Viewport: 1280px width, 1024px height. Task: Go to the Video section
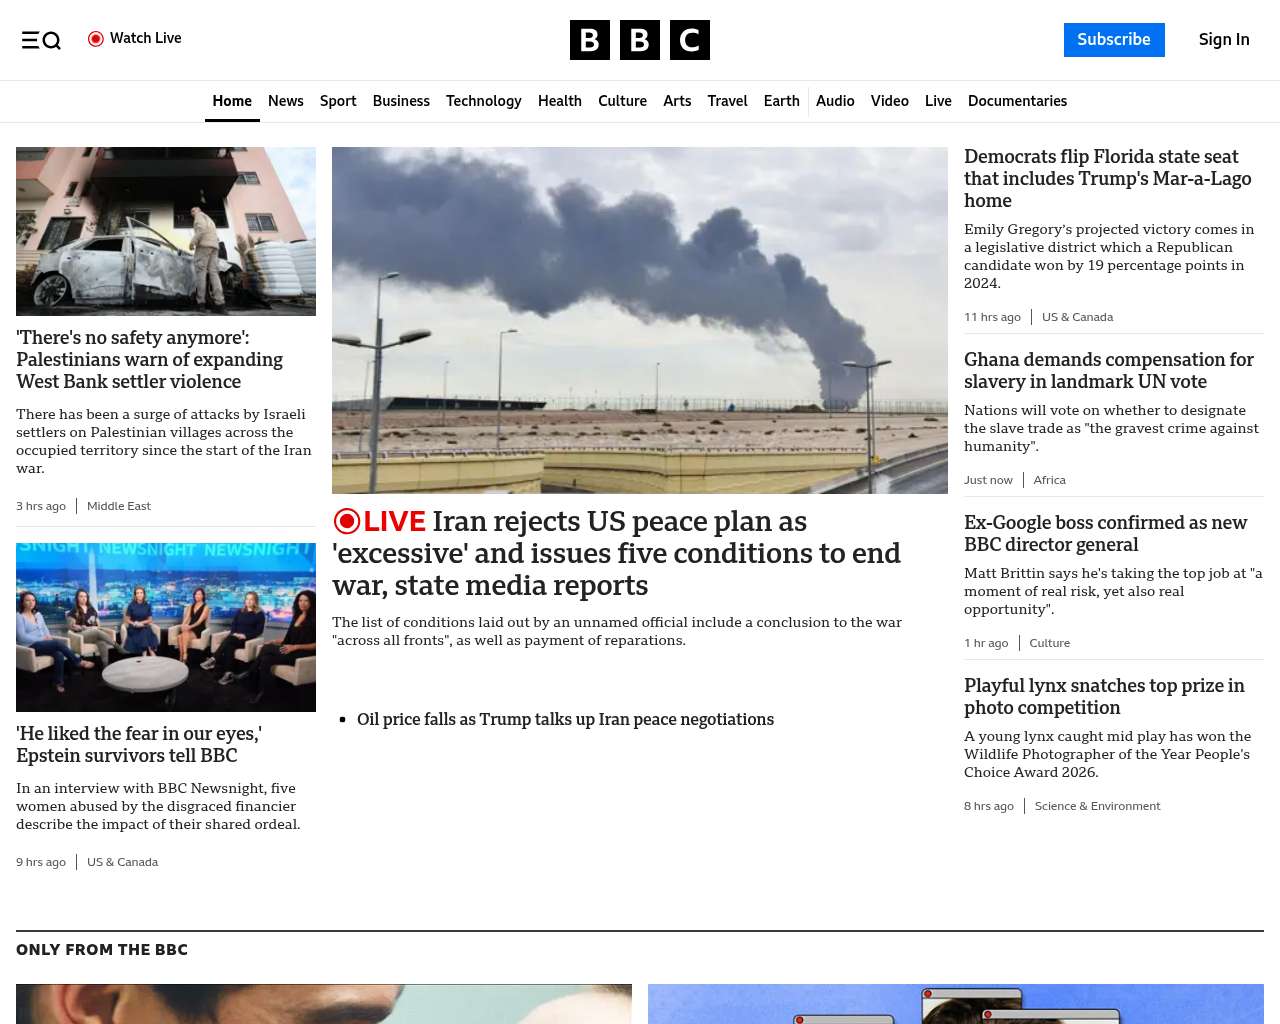tap(890, 101)
